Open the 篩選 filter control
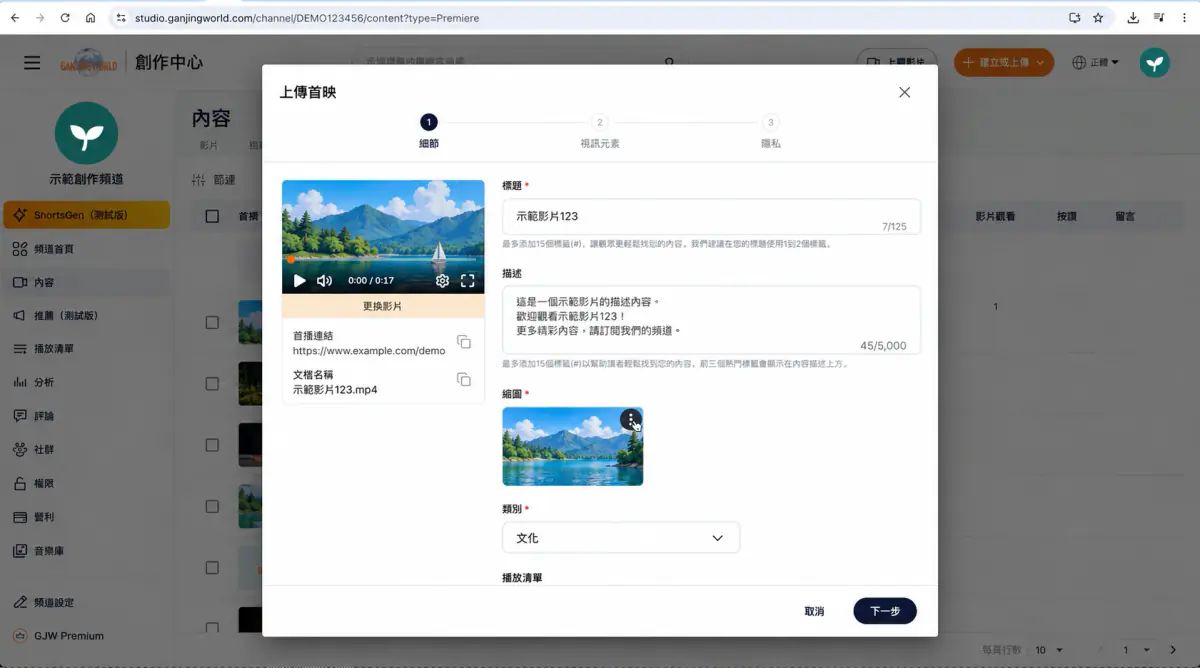Viewport: 1200px width, 668px height. point(213,180)
